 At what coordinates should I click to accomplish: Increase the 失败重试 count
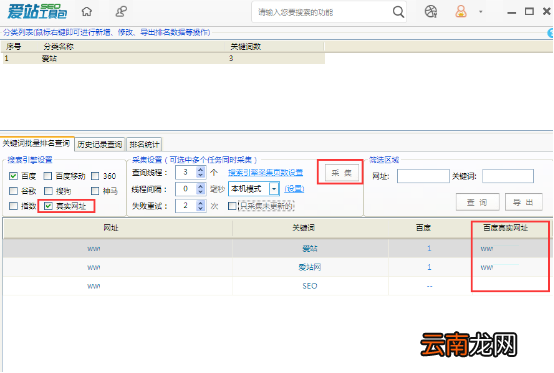(201, 203)
